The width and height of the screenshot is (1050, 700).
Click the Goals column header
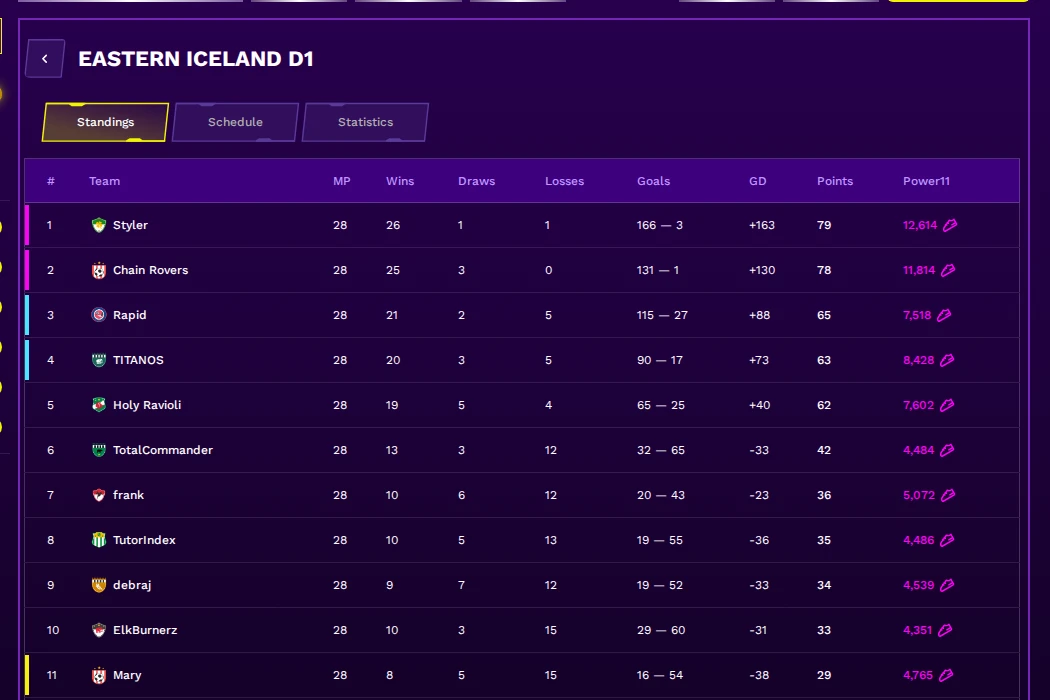tap(653, 181)
